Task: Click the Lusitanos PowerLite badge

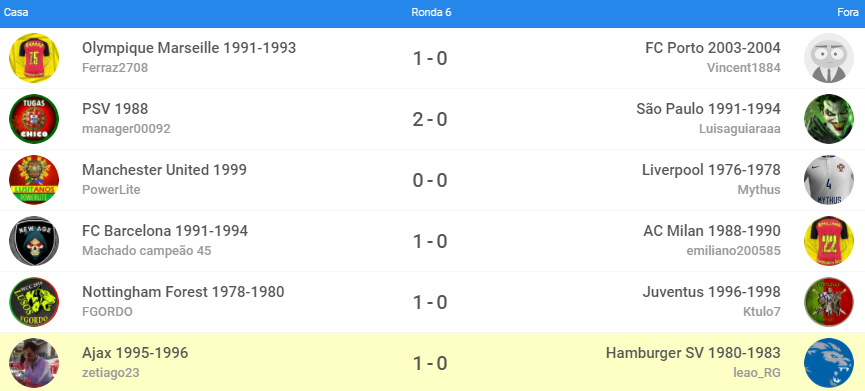Action: click(34, 180)
